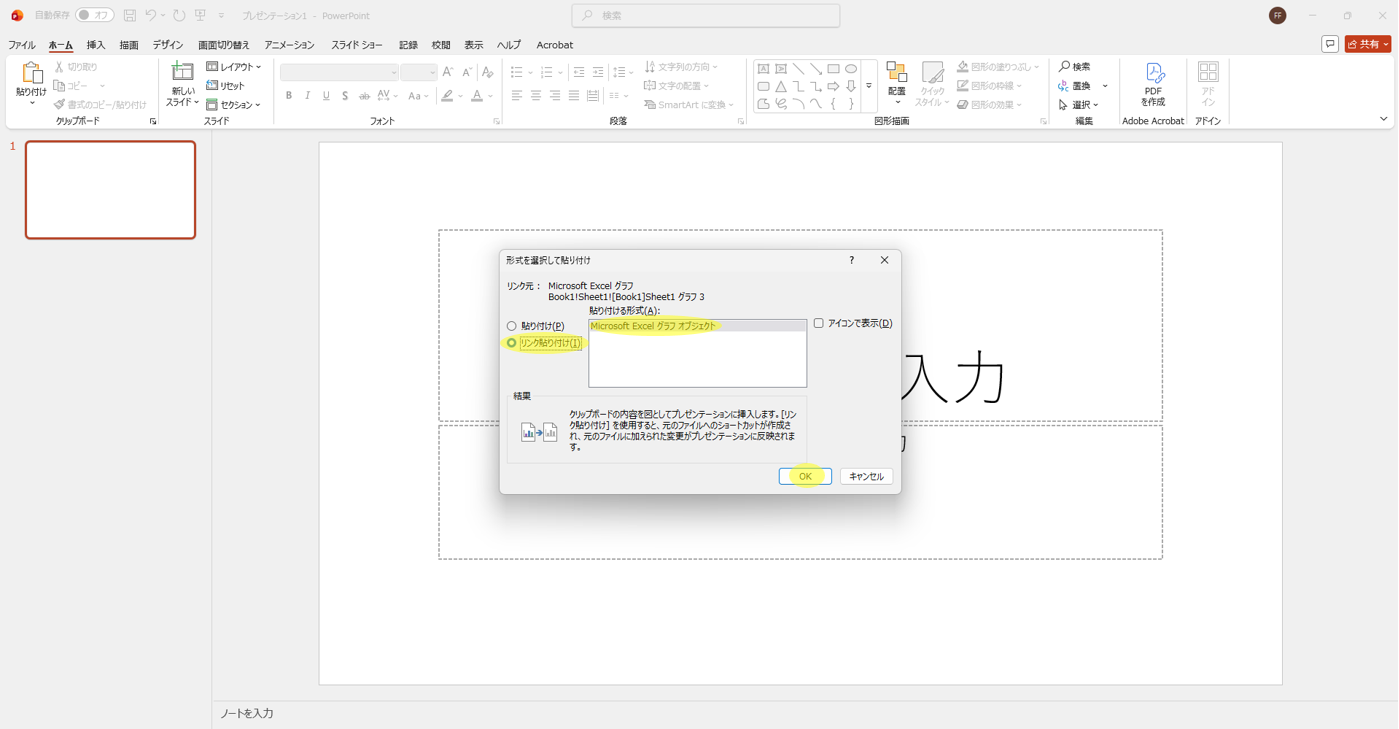Click the Paste clipboard icon in ribbon
The width and height of the screenshot is (1399, 729).
click(x=31, y=74)
